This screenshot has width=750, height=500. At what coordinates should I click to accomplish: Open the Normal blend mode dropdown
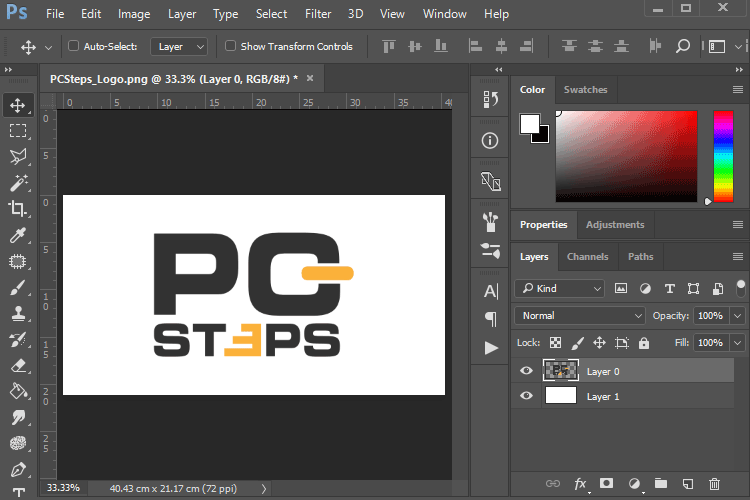580,316
